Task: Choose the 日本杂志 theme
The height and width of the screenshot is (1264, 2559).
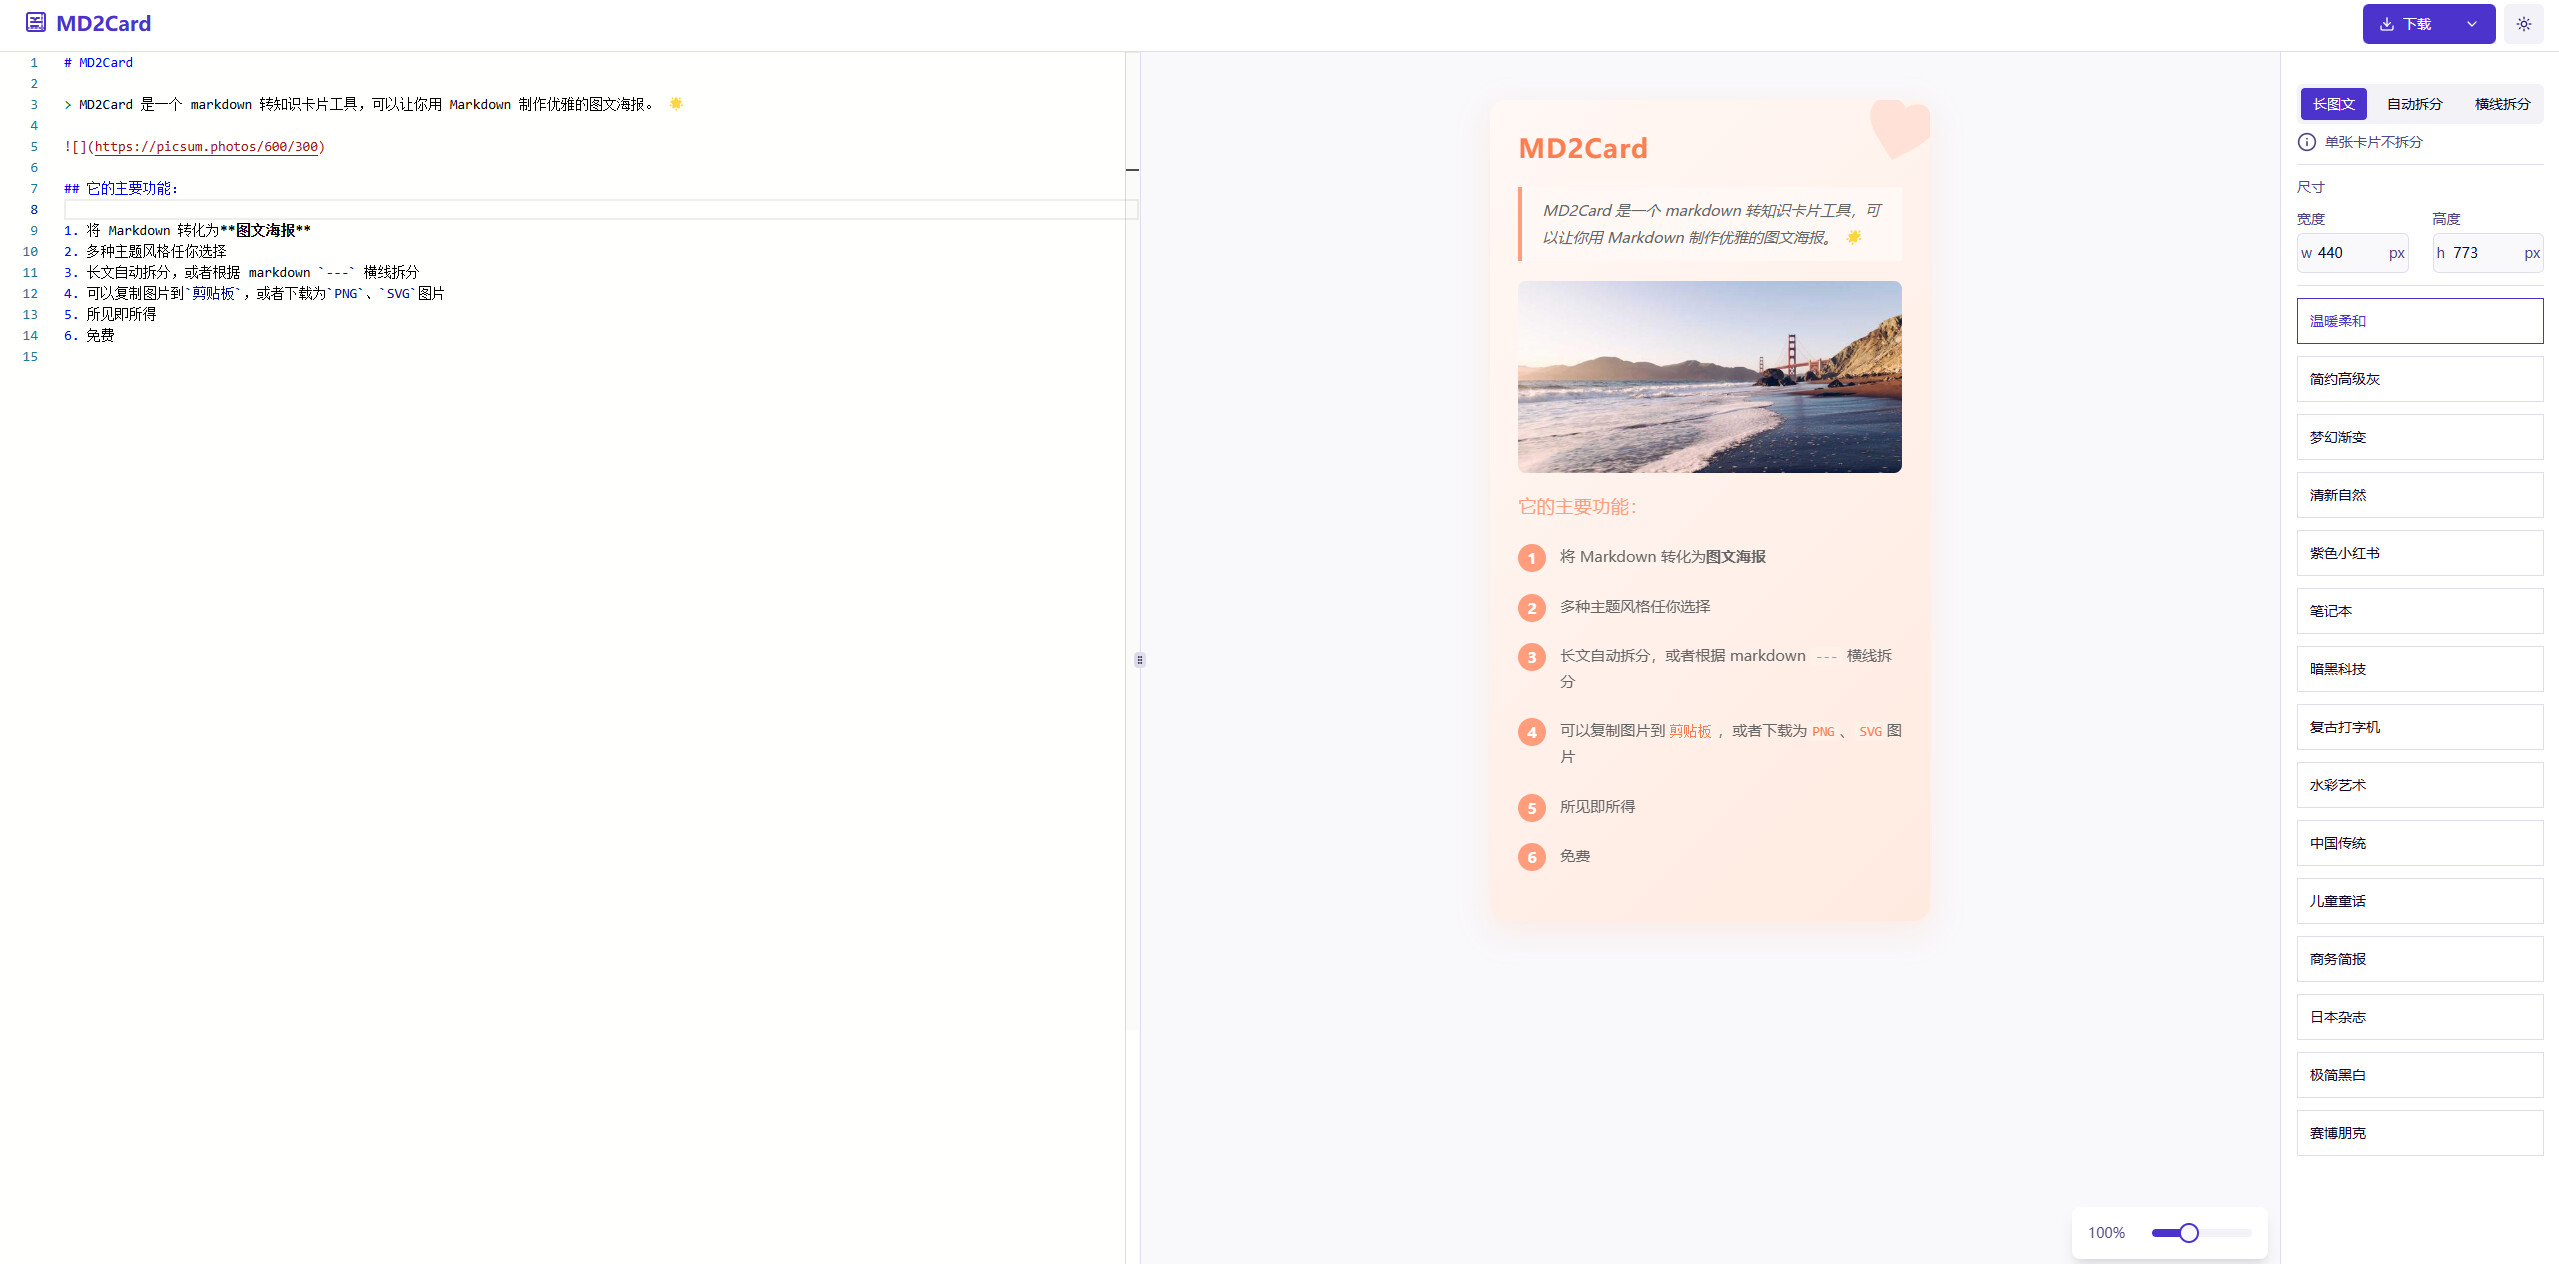Action: click(2419, 1017)
